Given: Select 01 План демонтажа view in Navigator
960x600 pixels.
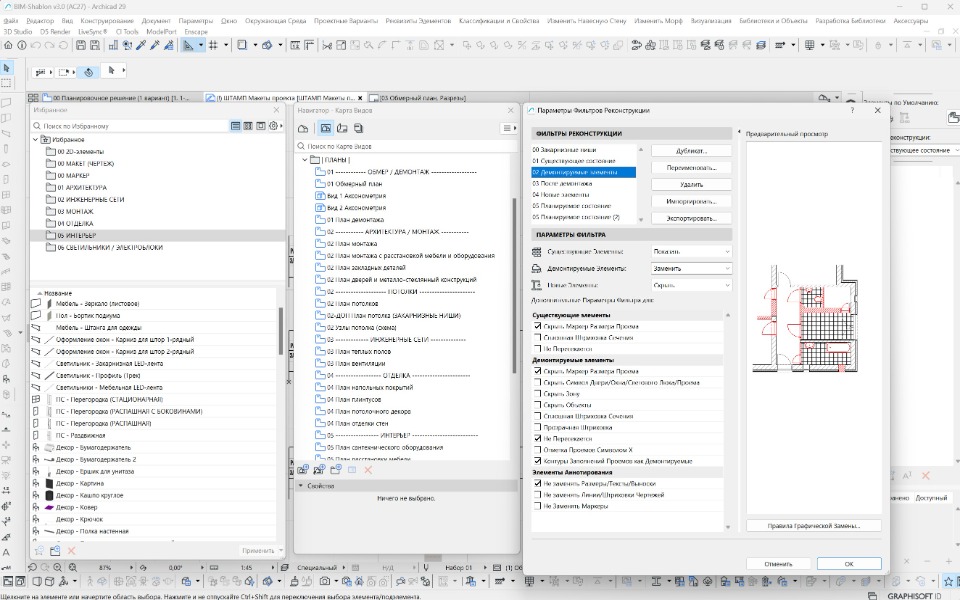Looking at the screenshot, I should pyautogui.click(x=355, y=219).
